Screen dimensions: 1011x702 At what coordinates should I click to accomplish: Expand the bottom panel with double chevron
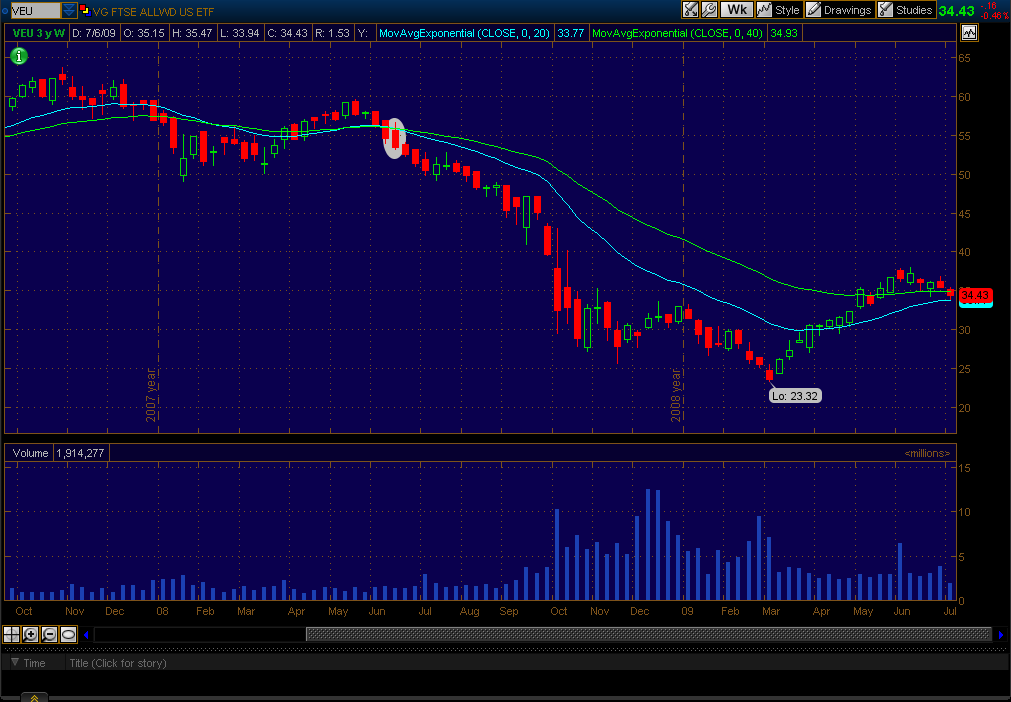pyautogui.click(x=33, y=697)
